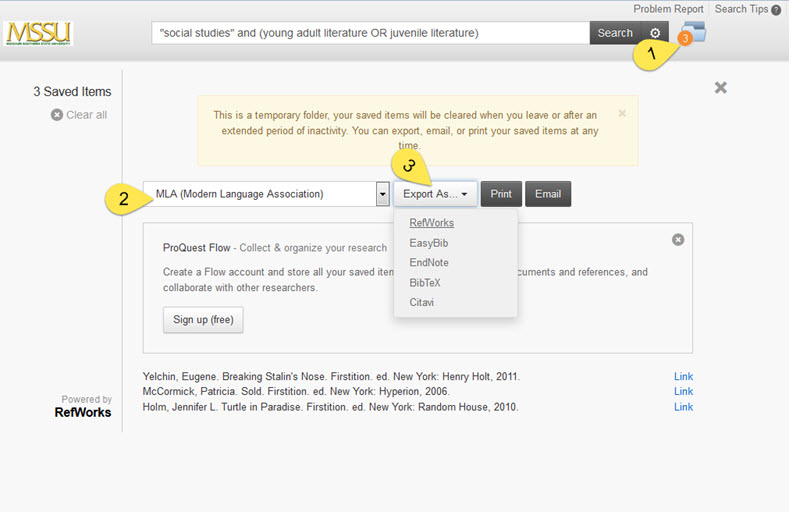The width and height of the screenshot is (789, 512).
Task: Click the Email button
Action: click(x=548, y=194)
